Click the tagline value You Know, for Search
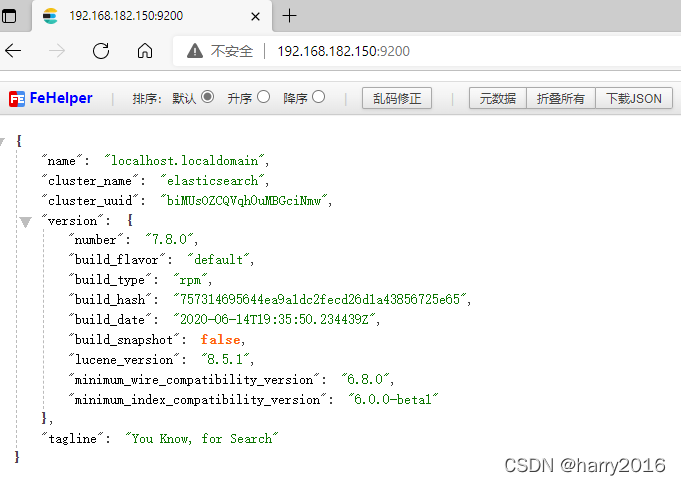Viewport: 681px width, 485px height. click(x=202, y=439)
